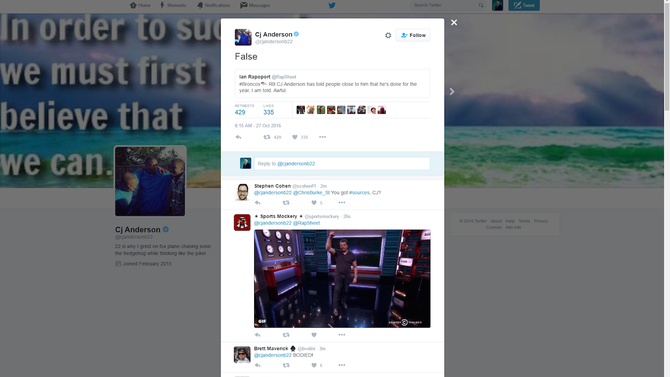Open quoted Ian Rapoport tweet
This screenshot has width=670, height=377.
pyautogui.click(x=332, y=83)
